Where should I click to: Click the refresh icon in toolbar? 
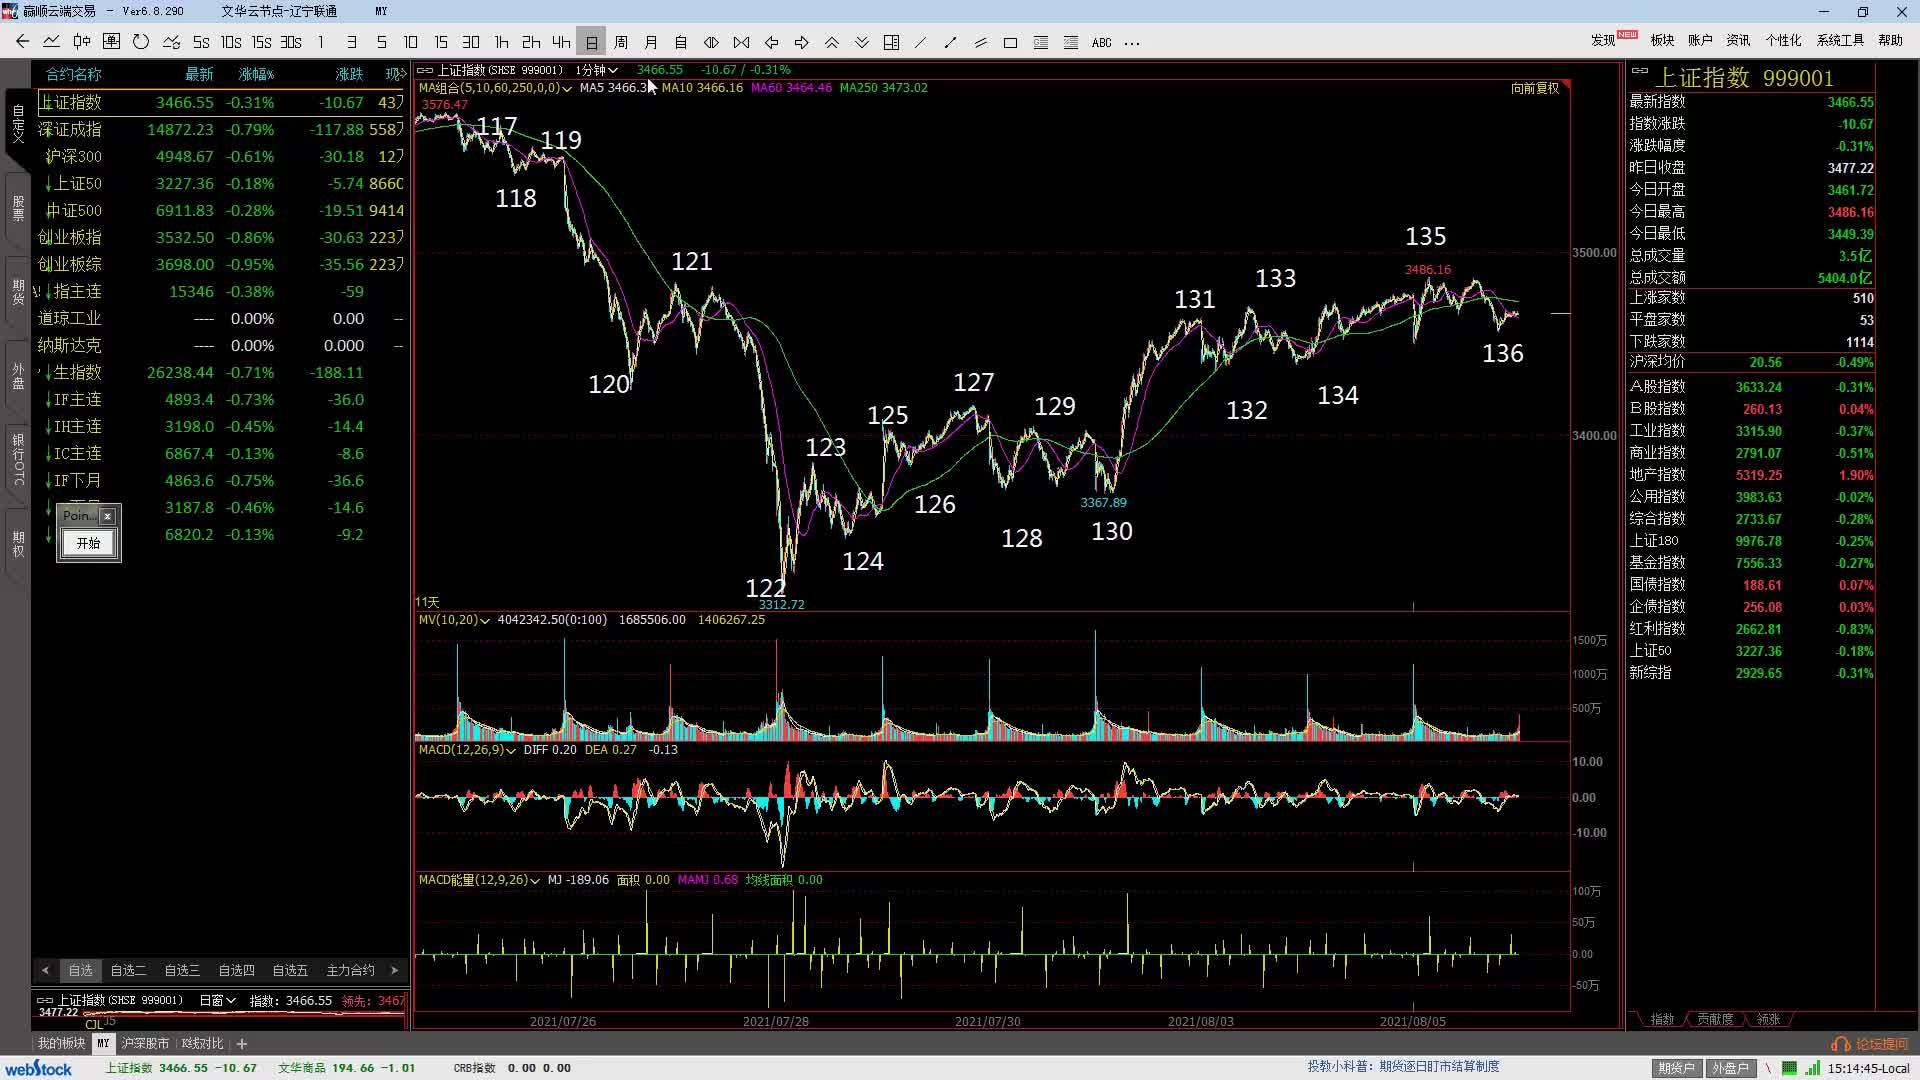pyautogui.click(x=141, y=42)
